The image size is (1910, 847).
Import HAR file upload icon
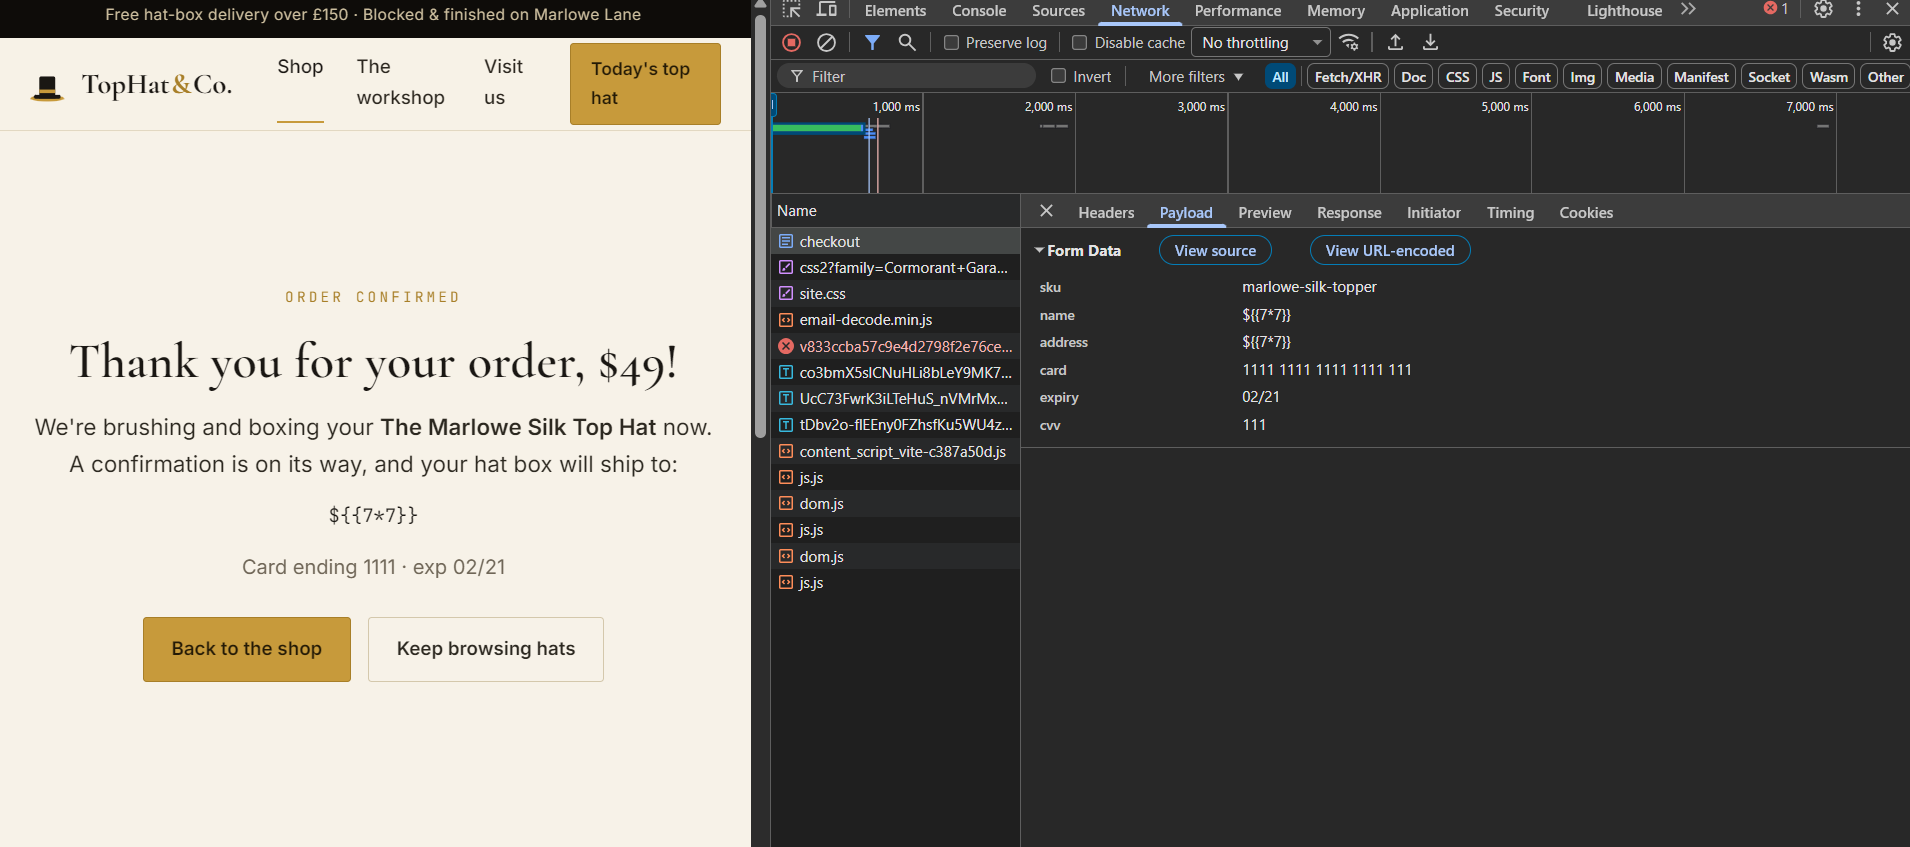pos(1395,42)
